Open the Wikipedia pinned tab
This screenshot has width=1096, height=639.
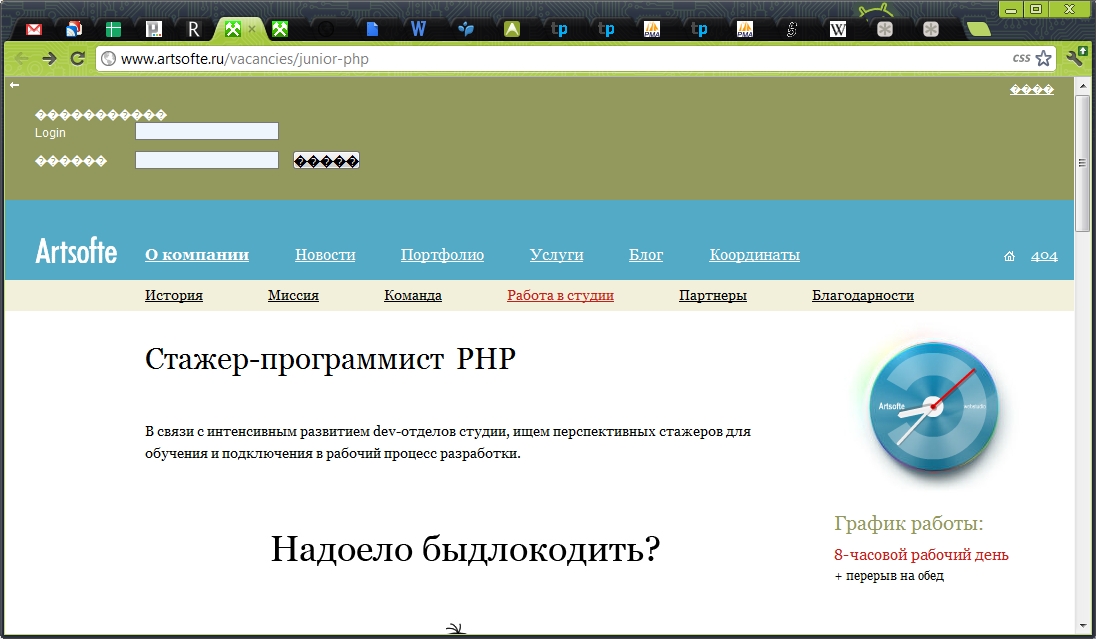click(x=837, y=29)
